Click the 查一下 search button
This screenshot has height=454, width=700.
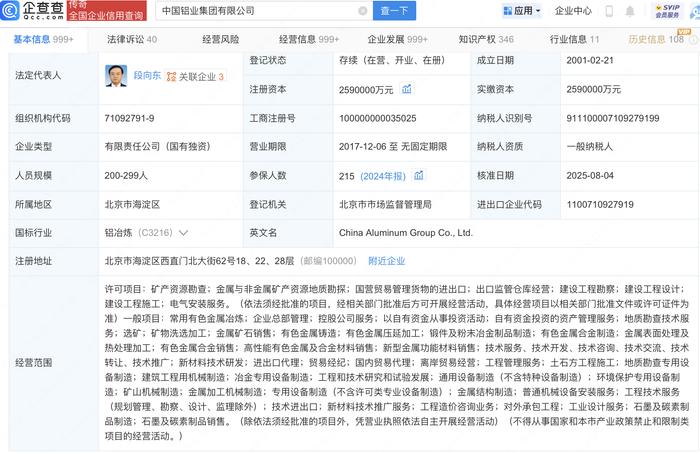point(394,11)
